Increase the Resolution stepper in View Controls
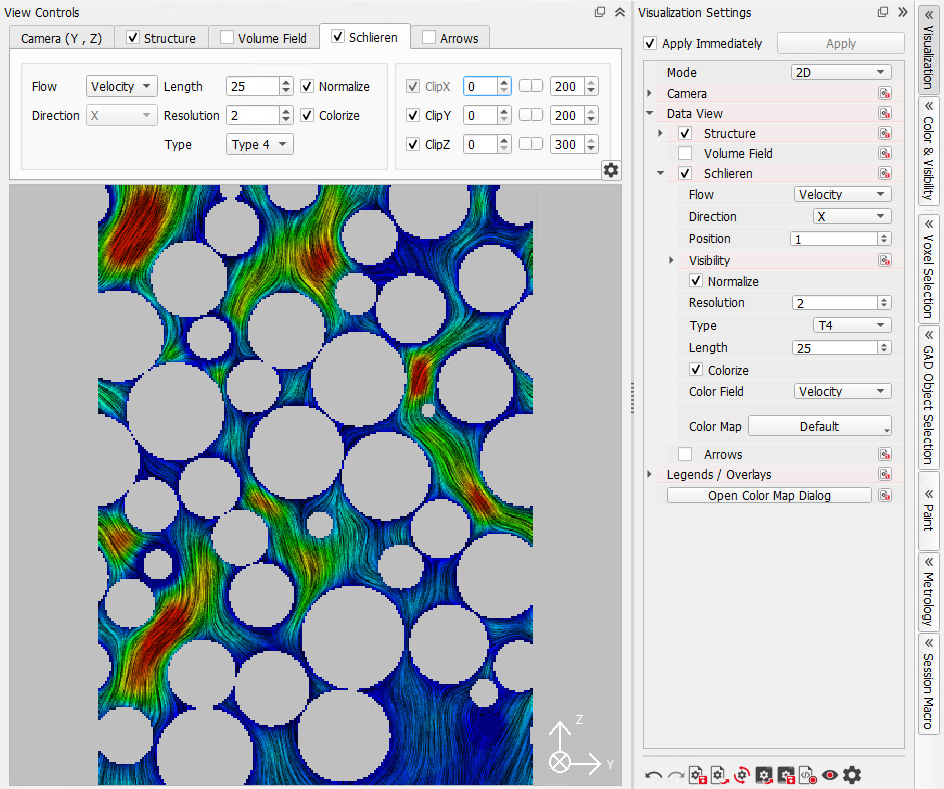The width and height of the screenshot is (944, 789). tap(287, 111)
